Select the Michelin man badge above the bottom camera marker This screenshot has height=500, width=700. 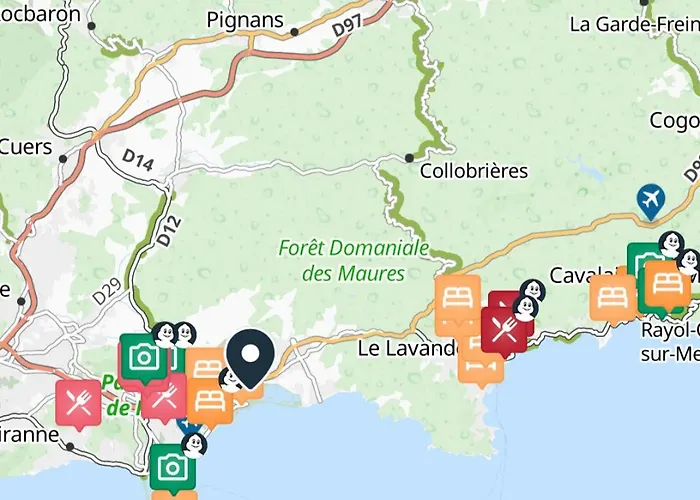[194, 446]
